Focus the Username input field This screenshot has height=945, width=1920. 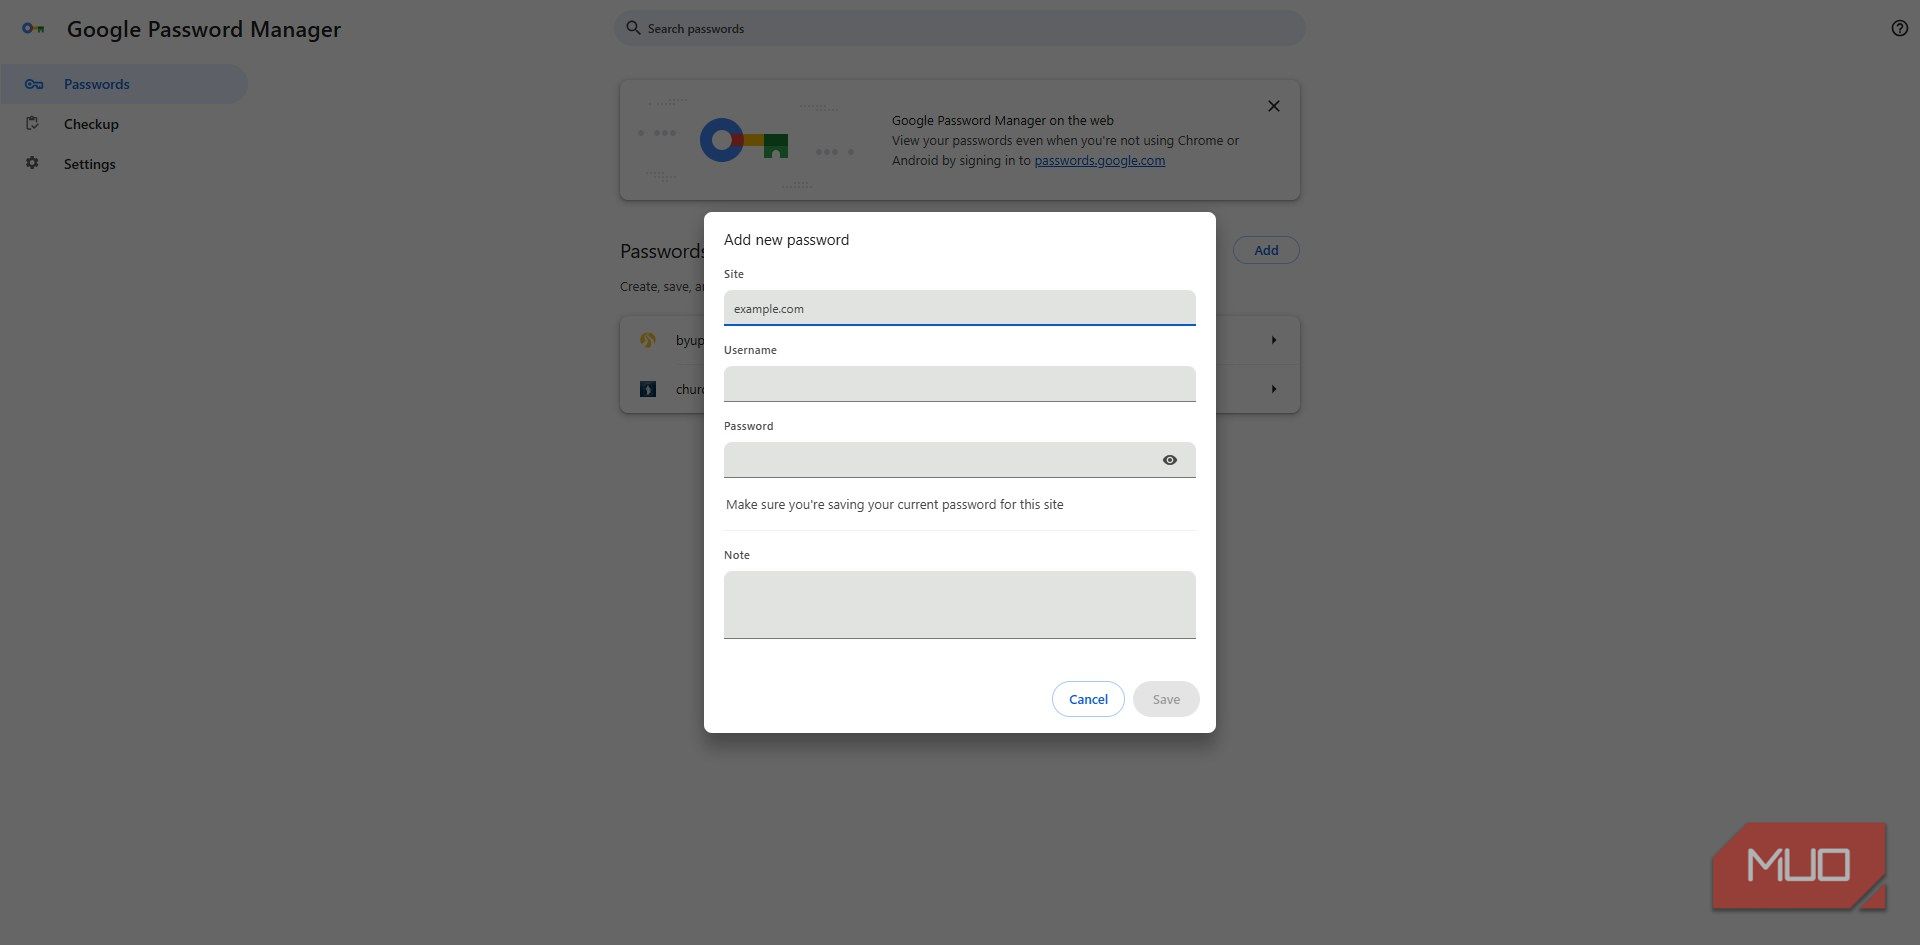(x=960, y=384)
